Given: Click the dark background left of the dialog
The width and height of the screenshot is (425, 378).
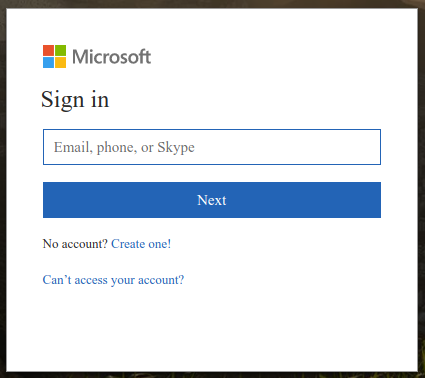Looking at the screenshot, I should point(3,189).
